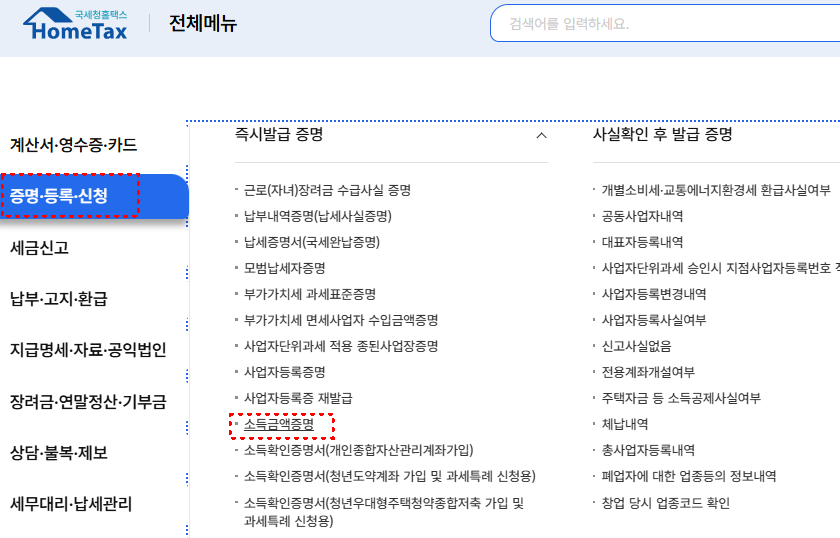Open 창업 당시 업종코드 확인 link
This screenshot has height=538, width=840.
665,503
